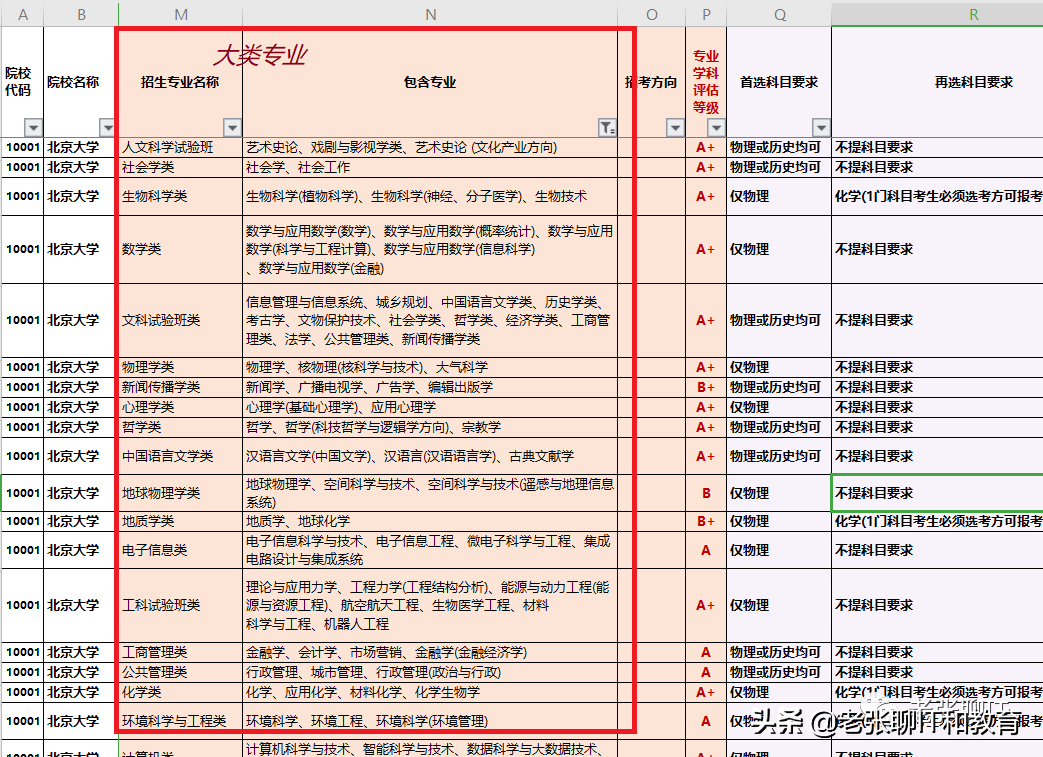This screenshot has height=757, width=1043.
Task: Open the filter arrow on 院校名称 column
Action: (x=106, y=128)
